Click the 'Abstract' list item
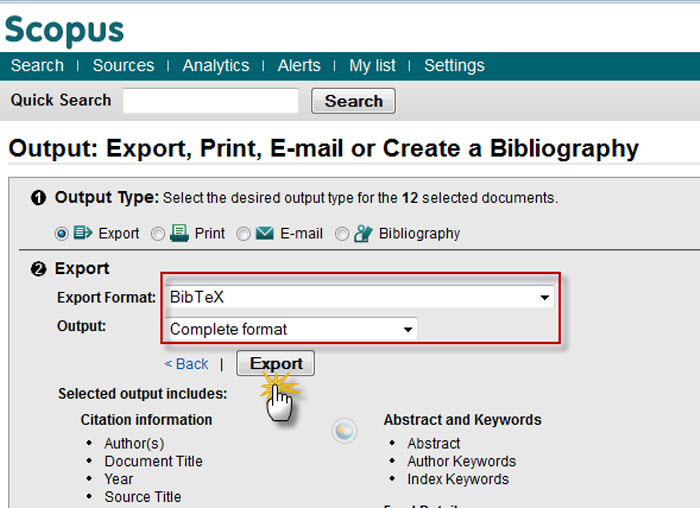The height and width of the screenshot is (508, 700). (433, 443)
